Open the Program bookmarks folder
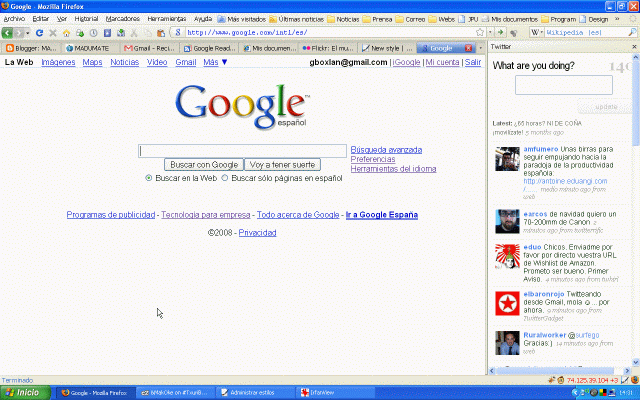Screen dimensions: 640x400 (x=558, y=19)
